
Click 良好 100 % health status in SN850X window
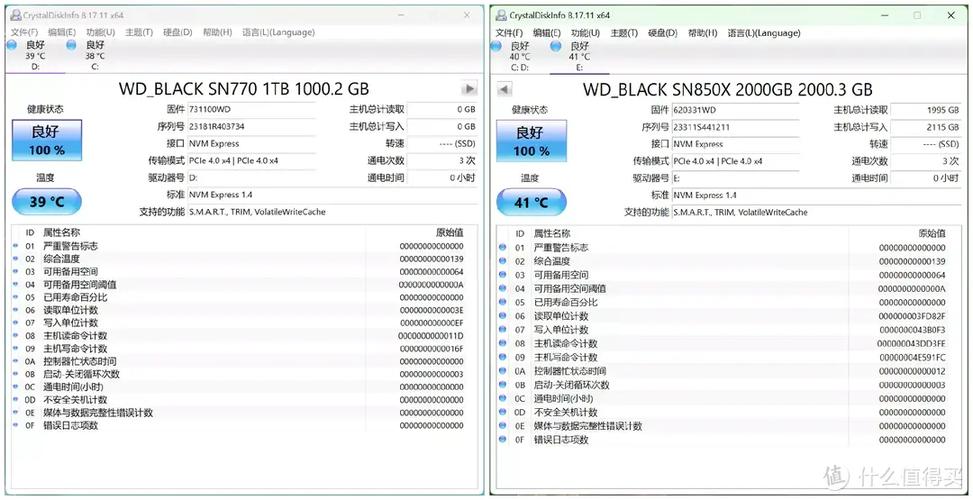click(532, 141)
